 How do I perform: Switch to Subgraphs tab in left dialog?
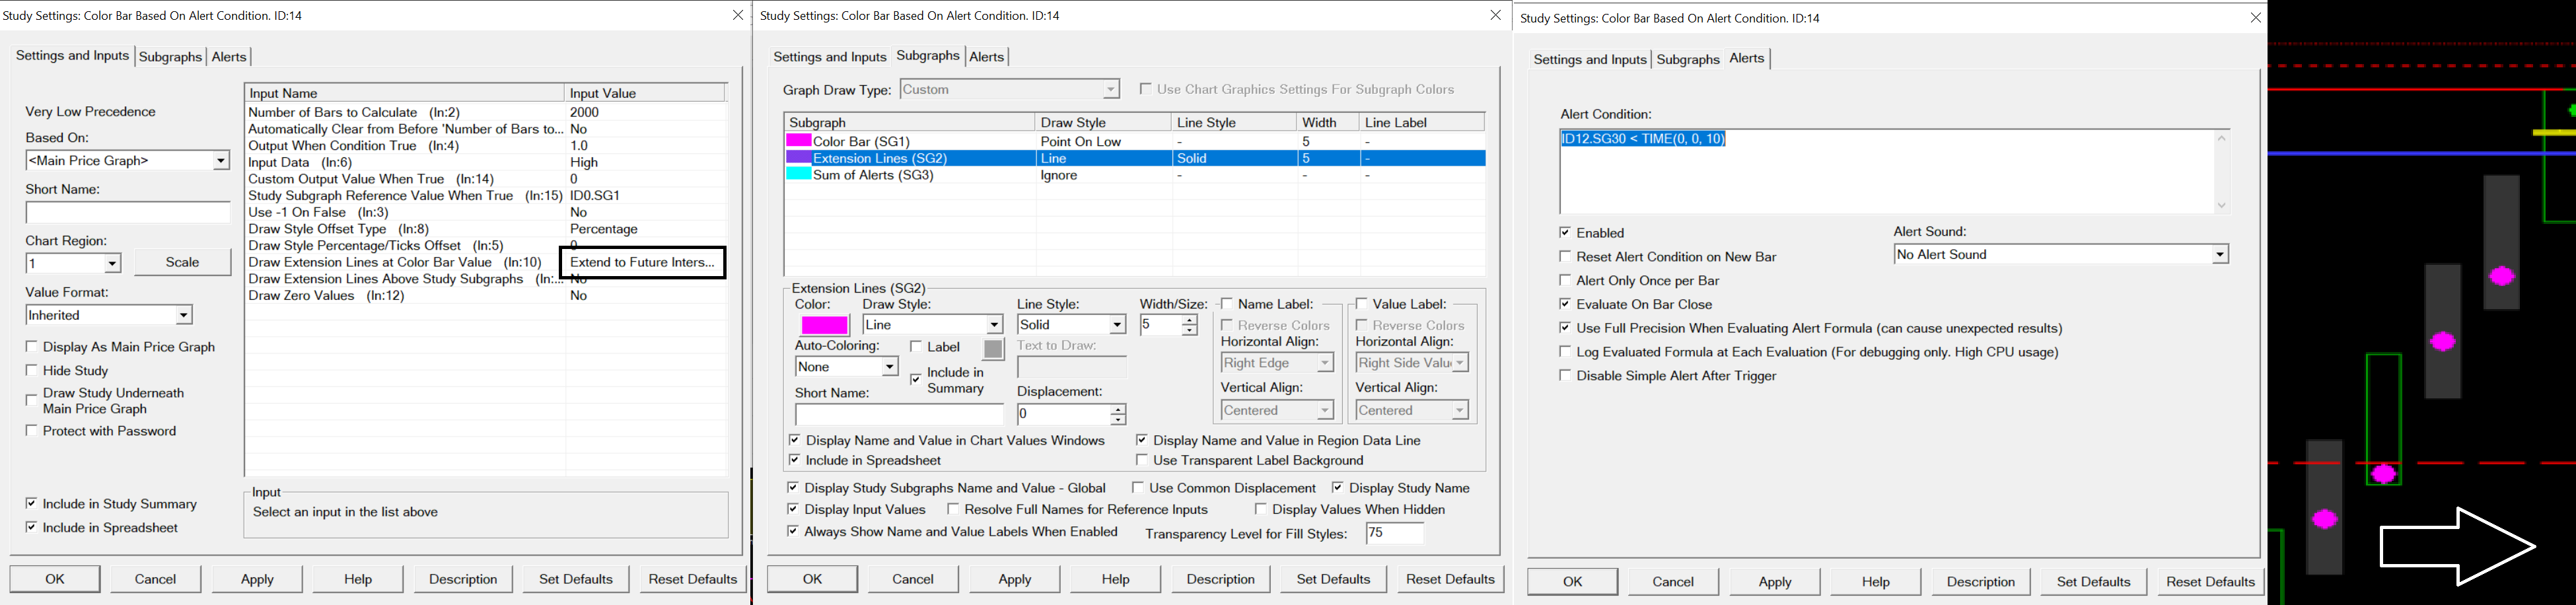click(x=170, y=57)
